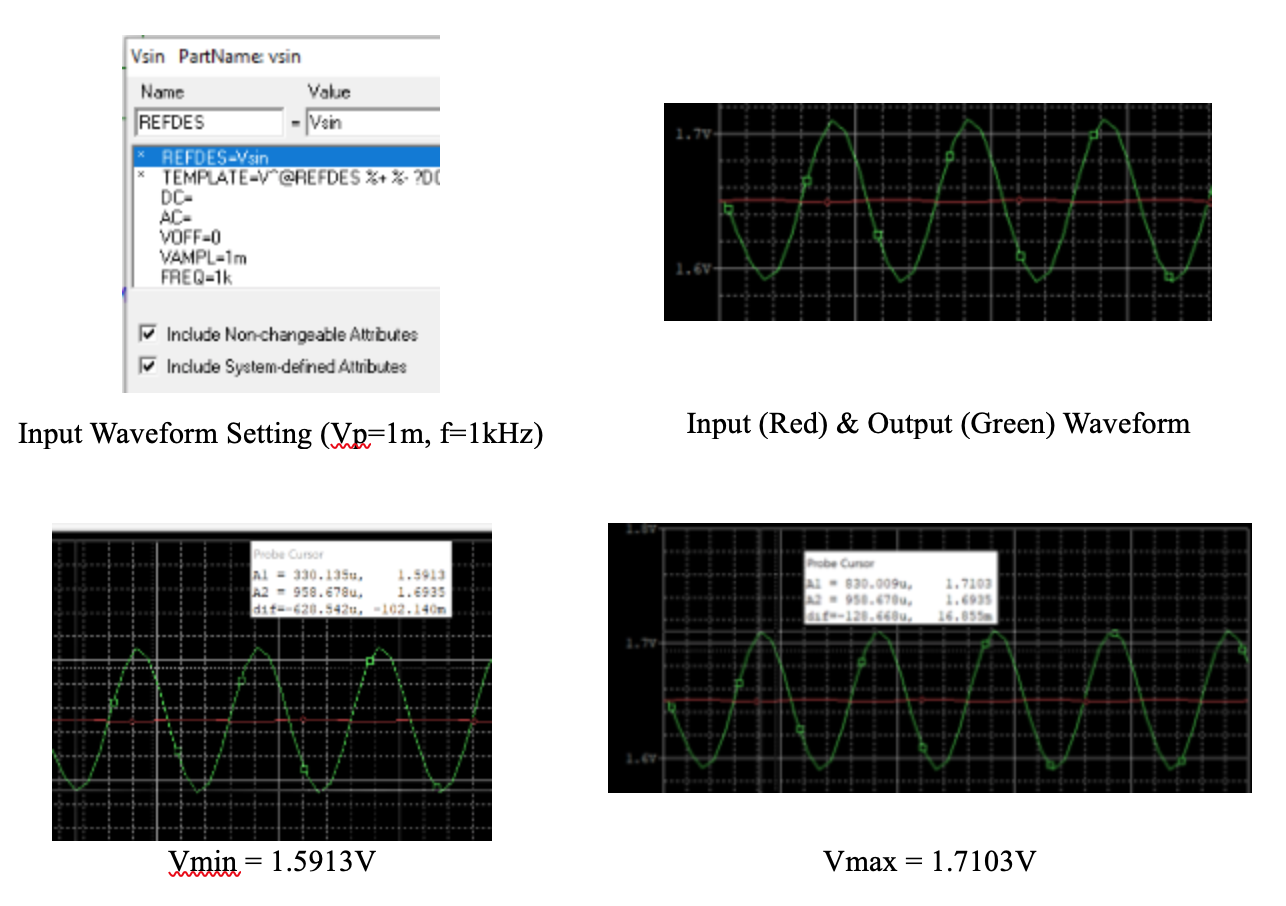Click the Input Waveform Setting caption

pyautogui.click(x=281, y=435)
